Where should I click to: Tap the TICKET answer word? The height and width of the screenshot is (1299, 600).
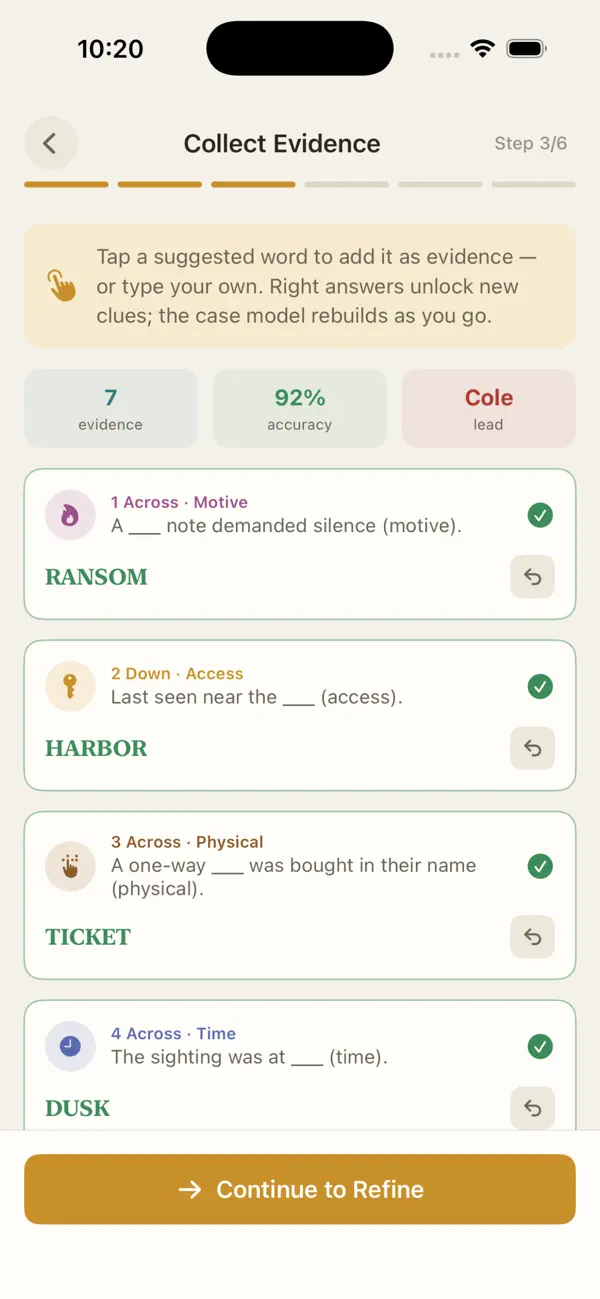[88, 937]
